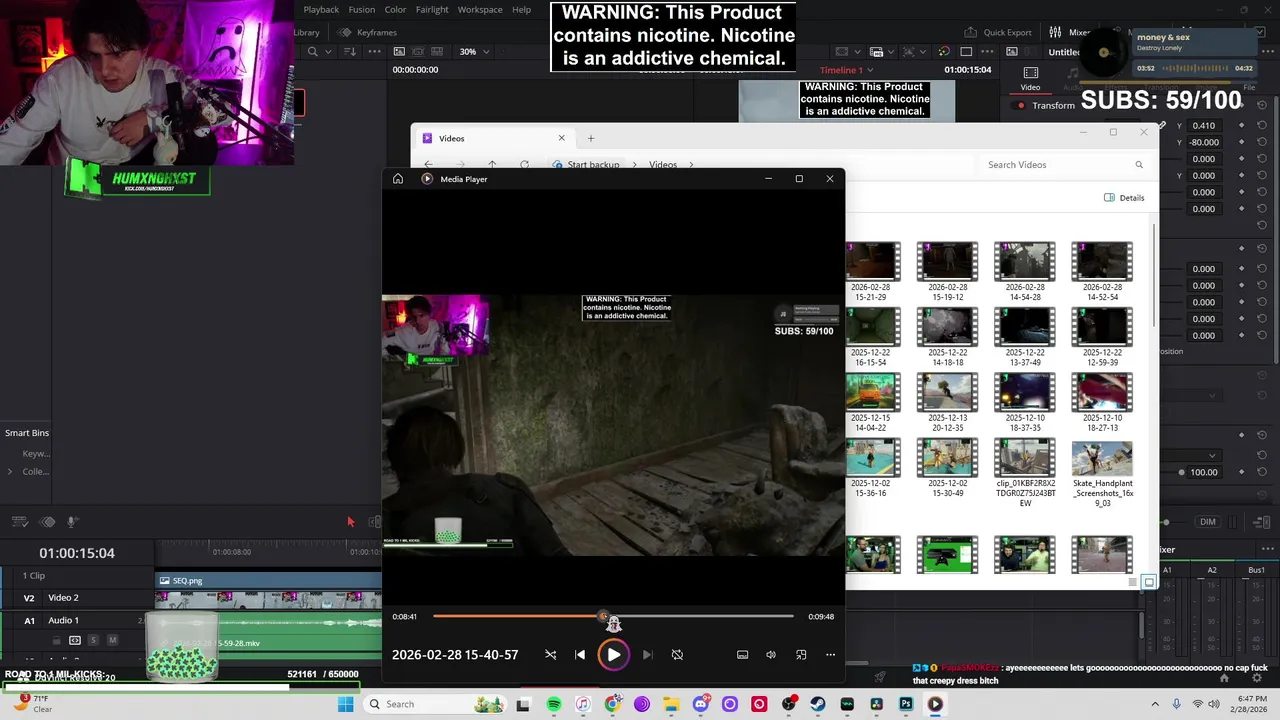
Task: Seek on Media Player progress slider
Action: click(x=613, y=616)
